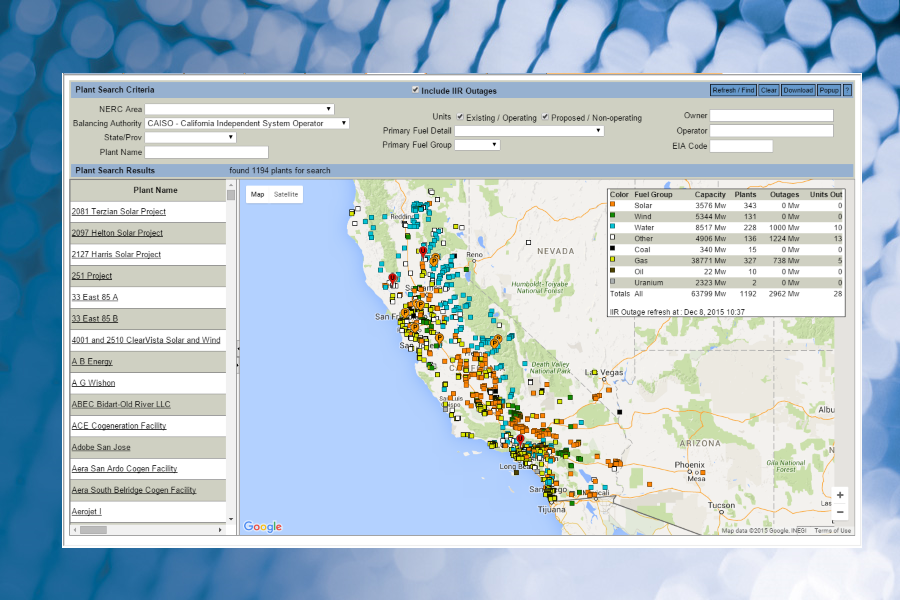Open the Adobe San Jose link
Image resolution: width=900 pixels, height=600 pixels.
(101, 447)
